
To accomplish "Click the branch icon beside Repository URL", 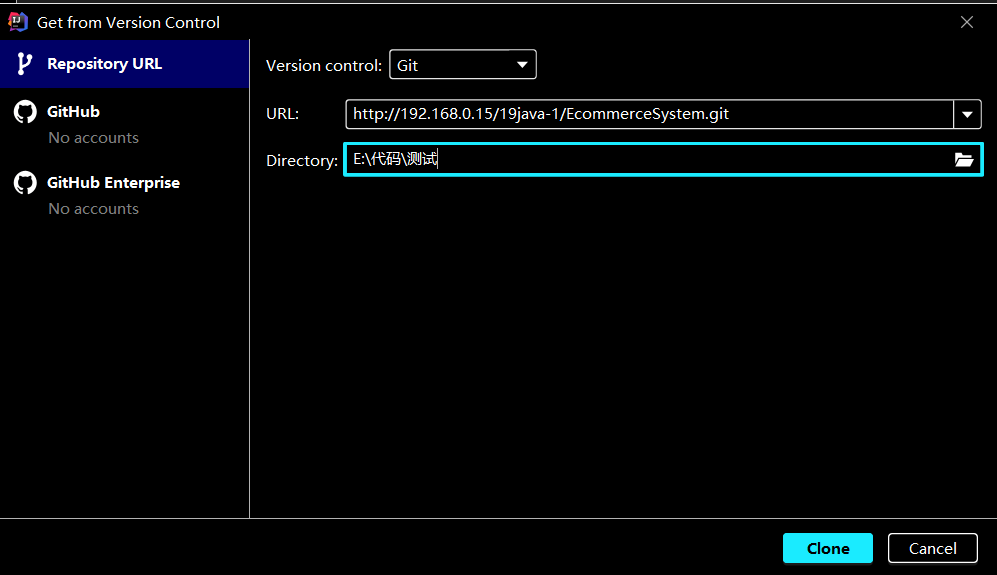I will pos(24,64).
